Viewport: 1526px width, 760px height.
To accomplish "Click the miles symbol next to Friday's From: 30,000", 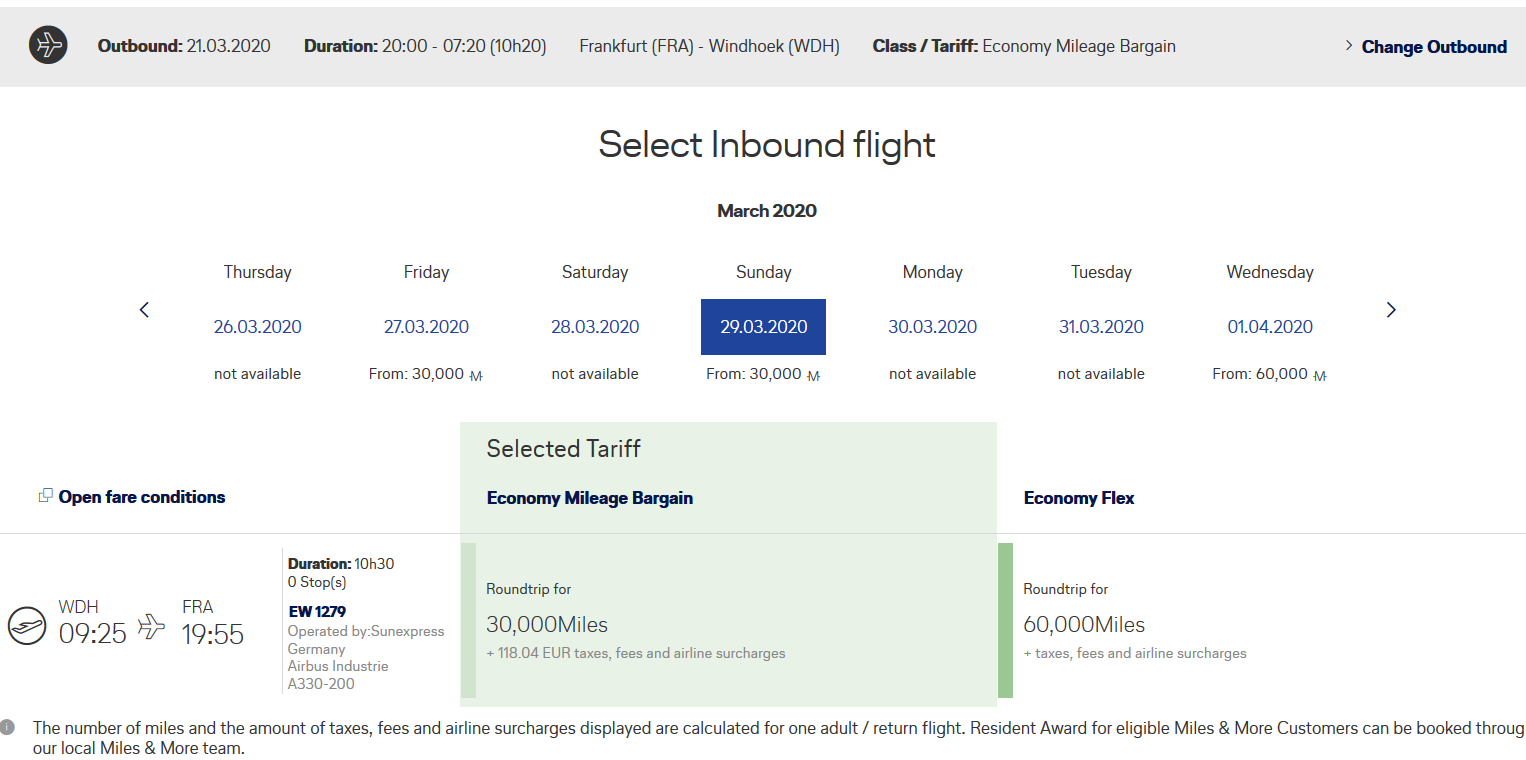I will point(476,376).
